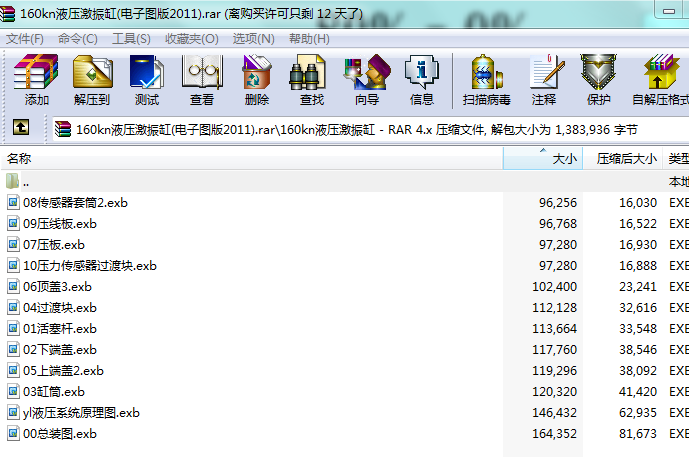Select the file 04过渡块.exb
Viewport: 689px width, 457px height.
click(x=60, y=308)
